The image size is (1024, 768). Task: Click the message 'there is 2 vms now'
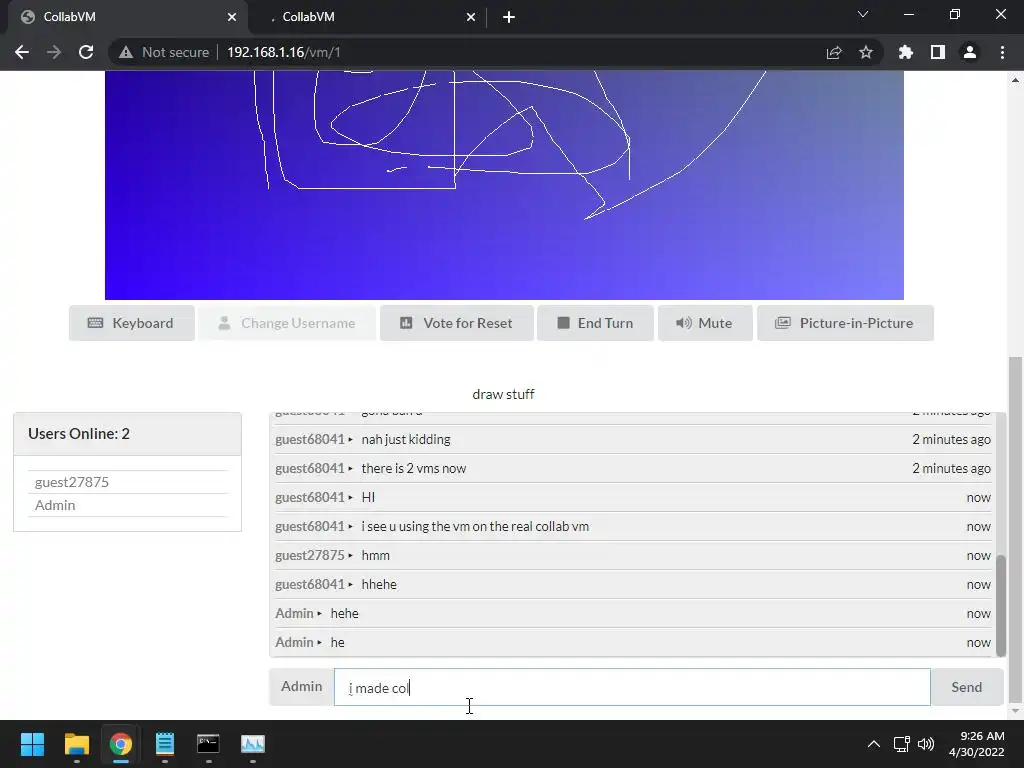pyautogui.click(x=413, y=468)
